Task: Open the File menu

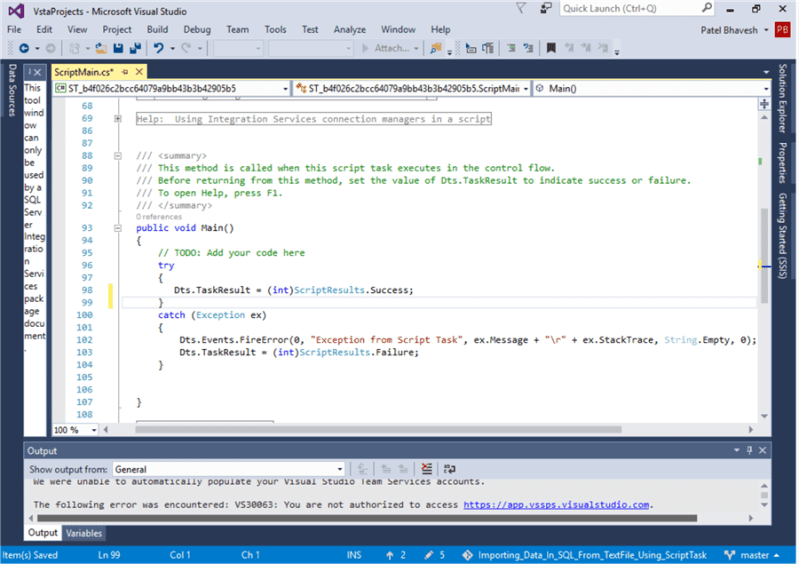Action: pyautogui.click(x=14, y=30)
